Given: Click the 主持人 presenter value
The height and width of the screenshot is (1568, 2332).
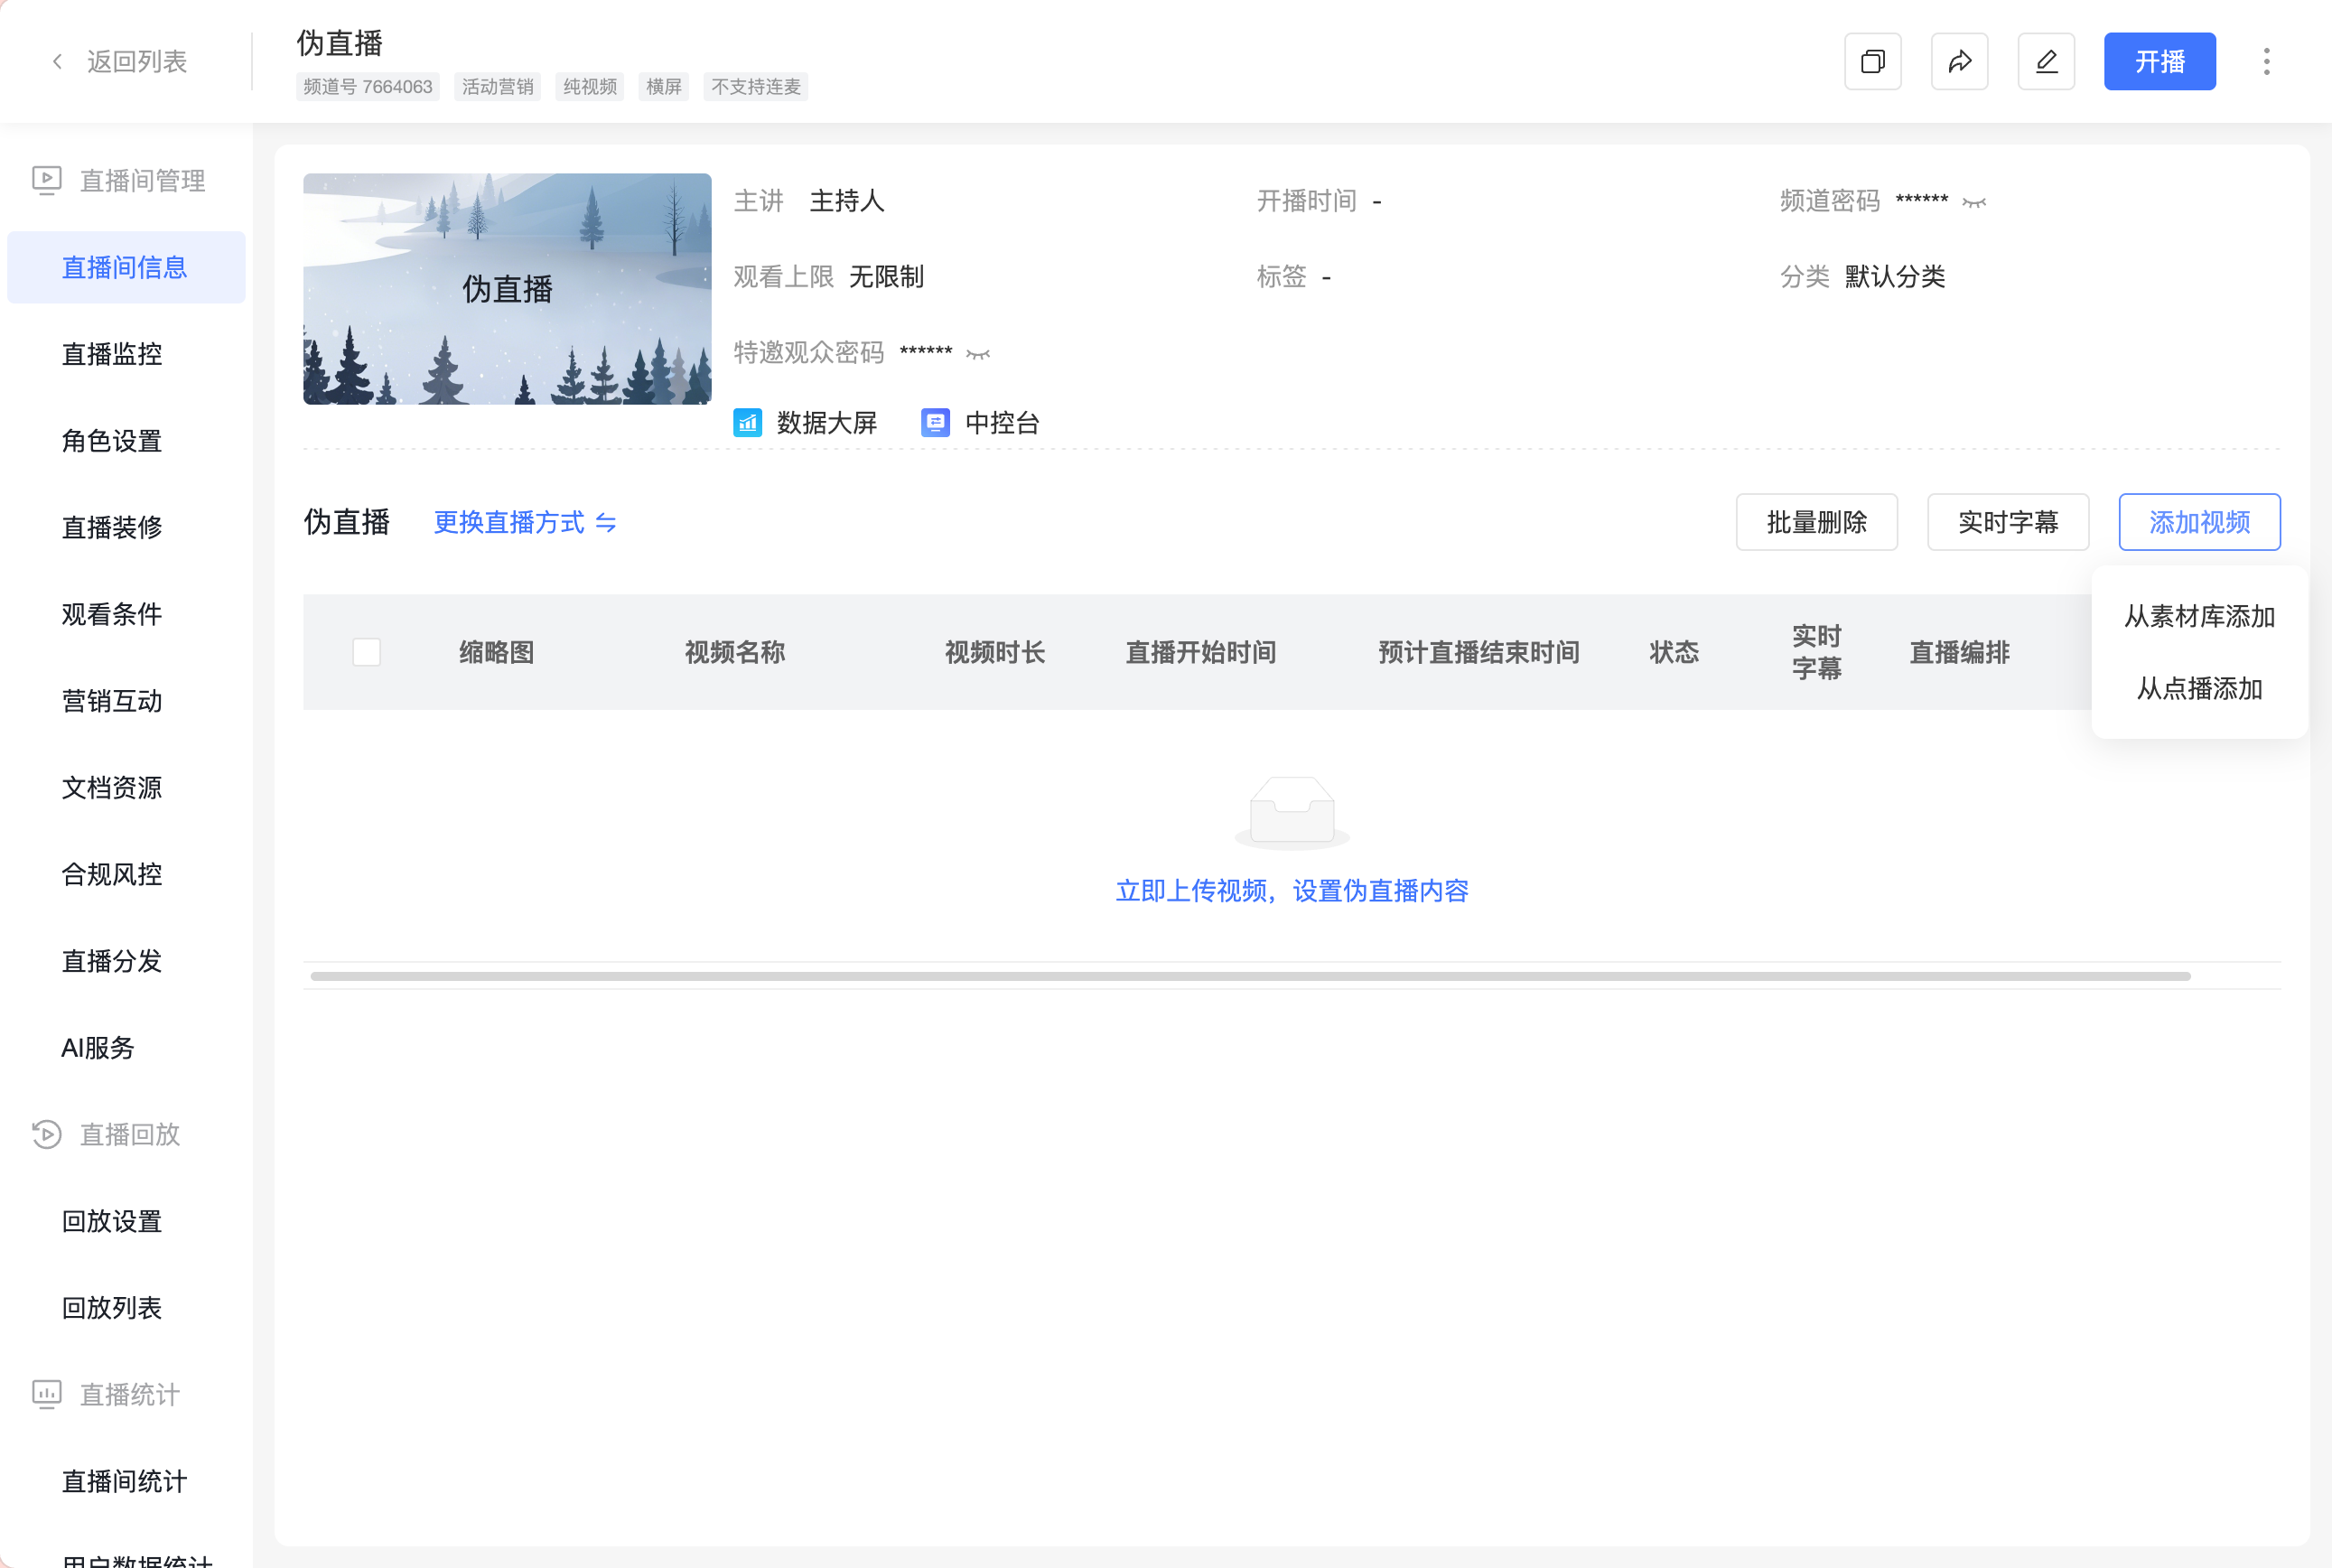Looking at the screenshot, I should 847,201.
